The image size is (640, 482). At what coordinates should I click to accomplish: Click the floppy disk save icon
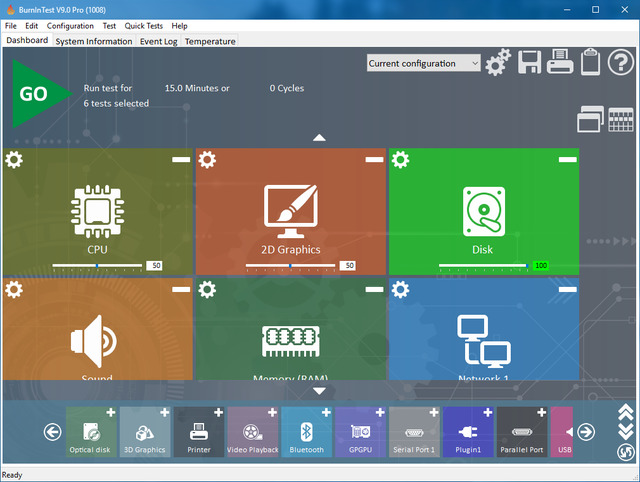[x=530, y=63]
